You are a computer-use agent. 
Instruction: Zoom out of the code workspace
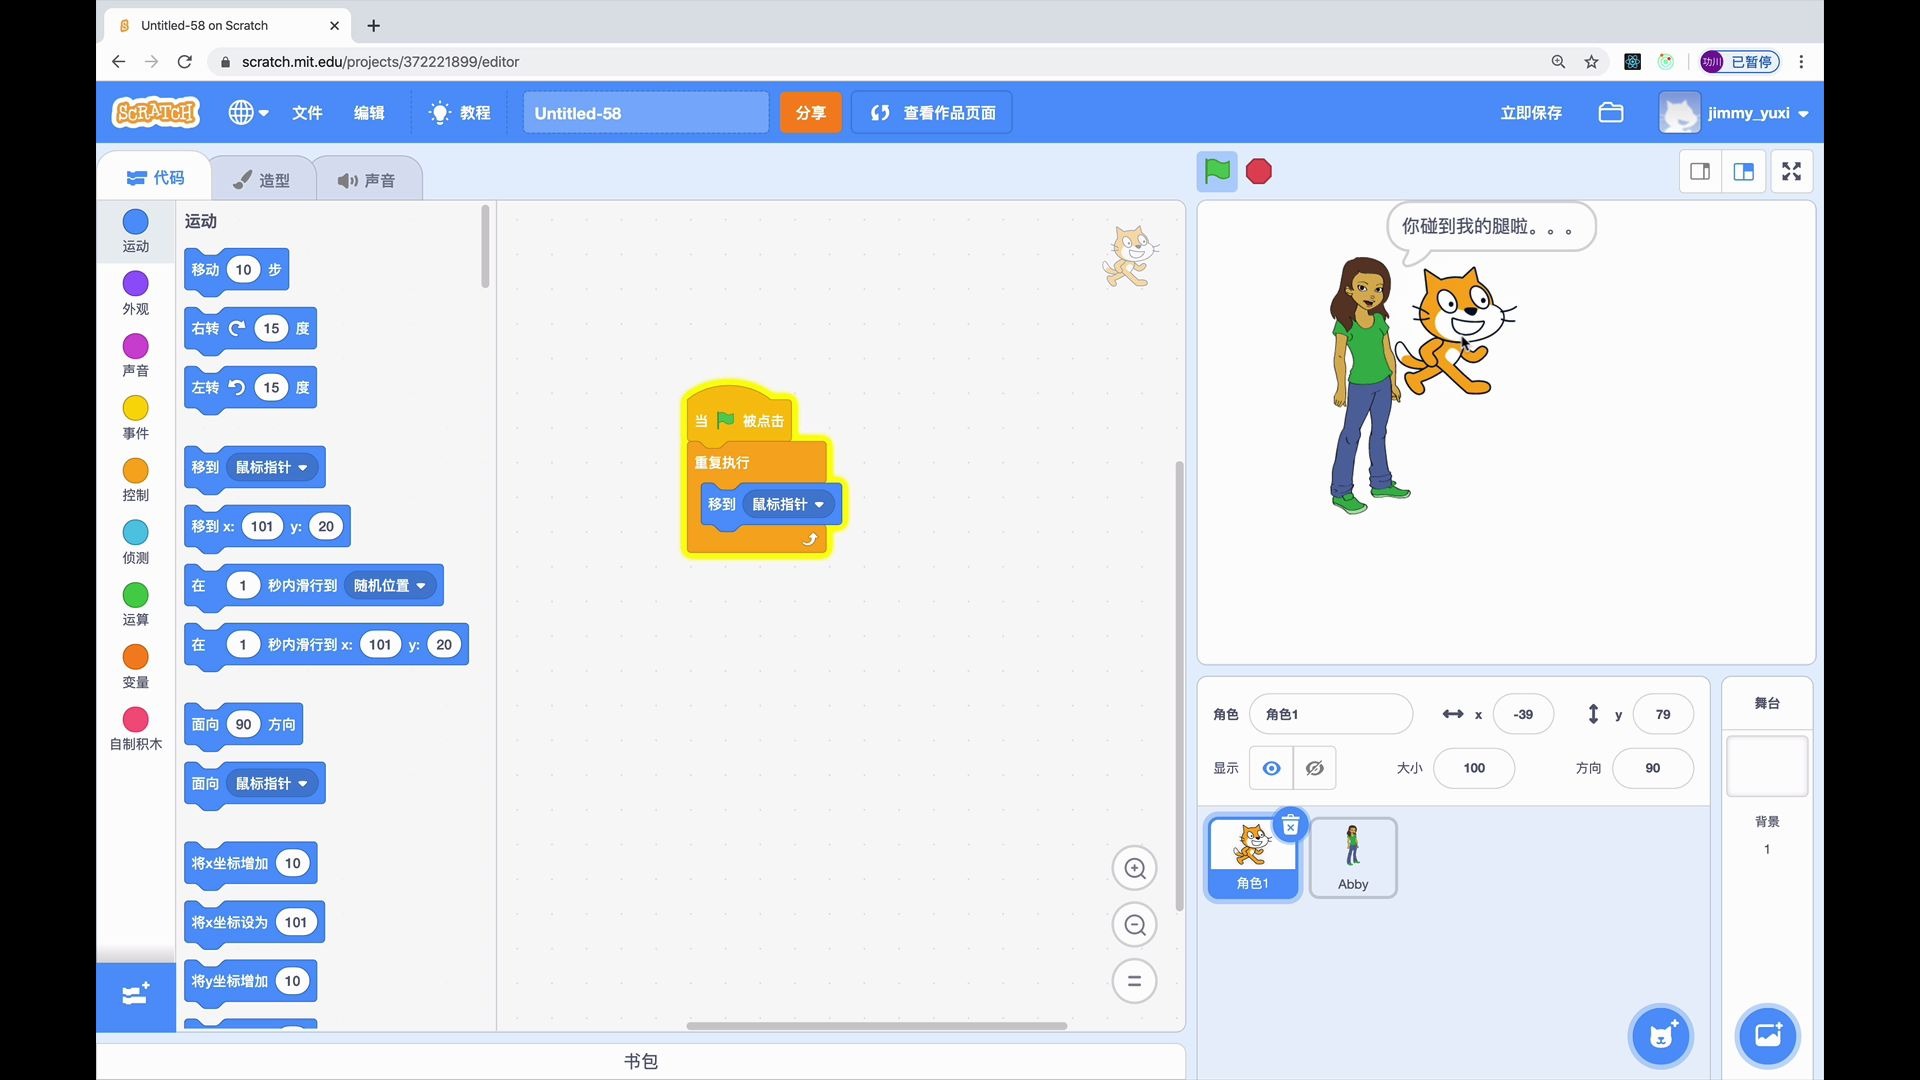1134,925
